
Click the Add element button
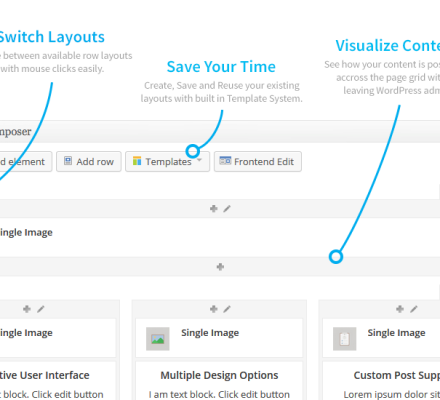tap(24, 162)
